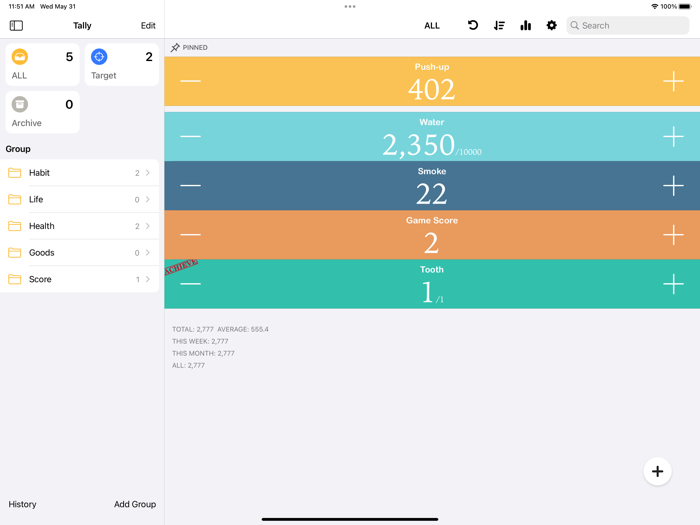Tap the Edit button in sidebar
Image resolution: width=700 pixels, height=525 pixels.
[x=148, y=25]
